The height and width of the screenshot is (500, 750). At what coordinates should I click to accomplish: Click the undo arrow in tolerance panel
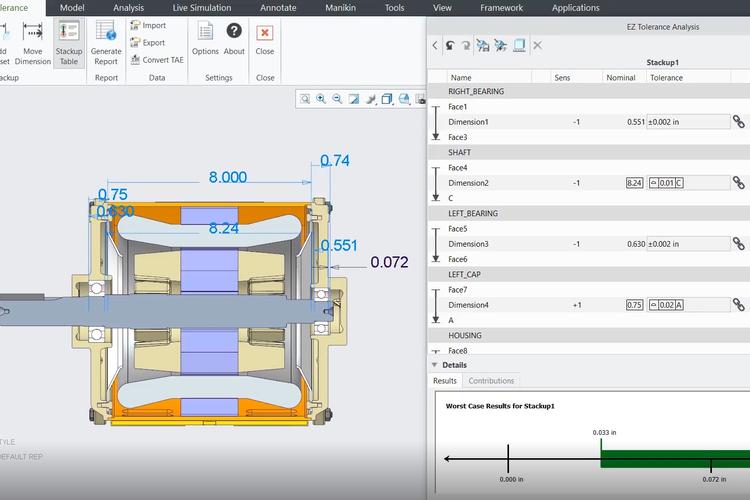[x=451, y=45]
